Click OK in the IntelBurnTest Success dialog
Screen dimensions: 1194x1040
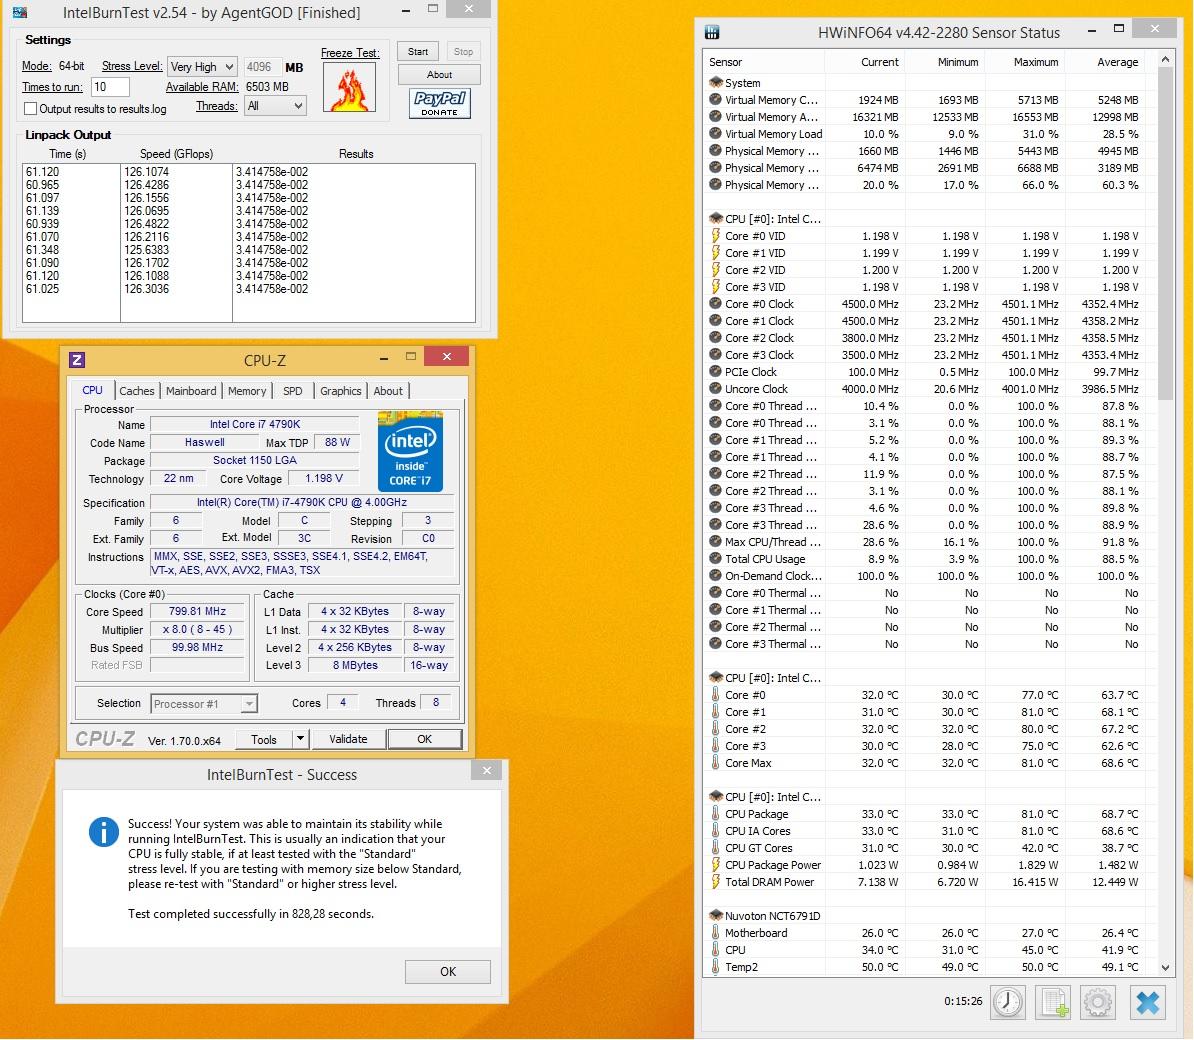tap(448, 971)
